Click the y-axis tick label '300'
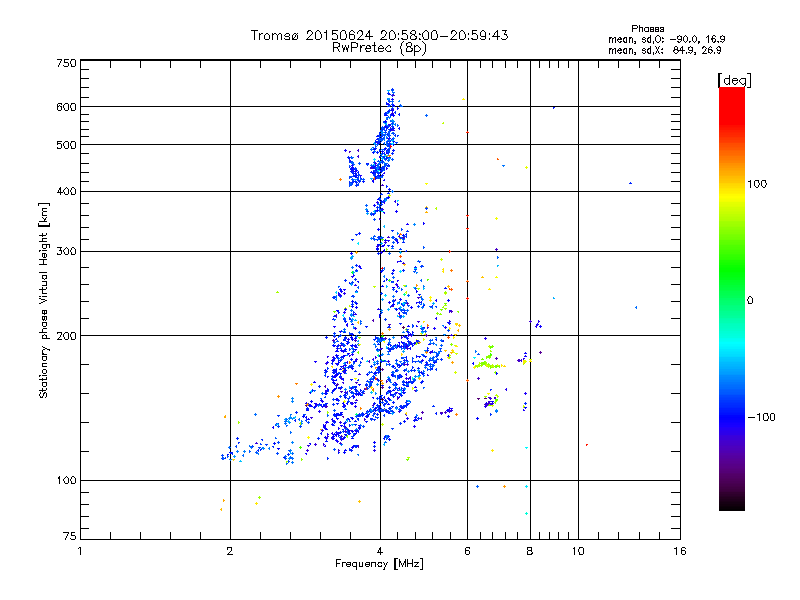Viewport: 800px width, 600px height. pyautogui.click(x=67, y=252)
